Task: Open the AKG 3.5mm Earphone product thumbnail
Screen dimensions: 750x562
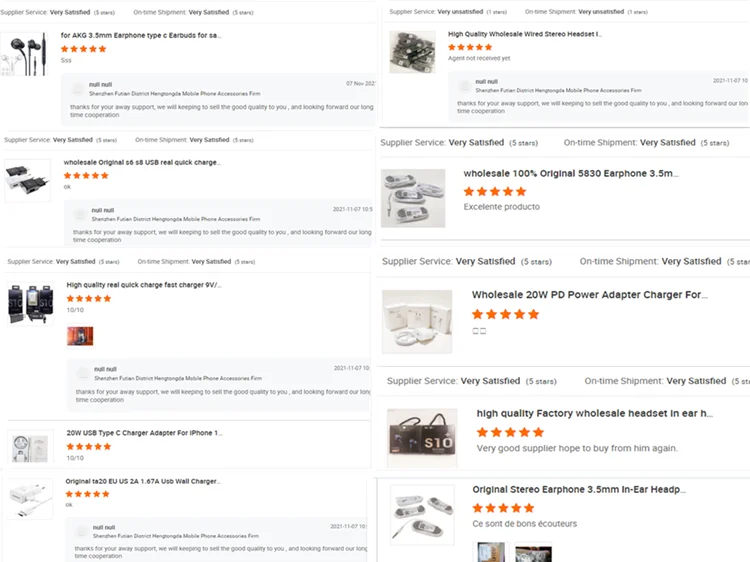Action: [24, 54]
